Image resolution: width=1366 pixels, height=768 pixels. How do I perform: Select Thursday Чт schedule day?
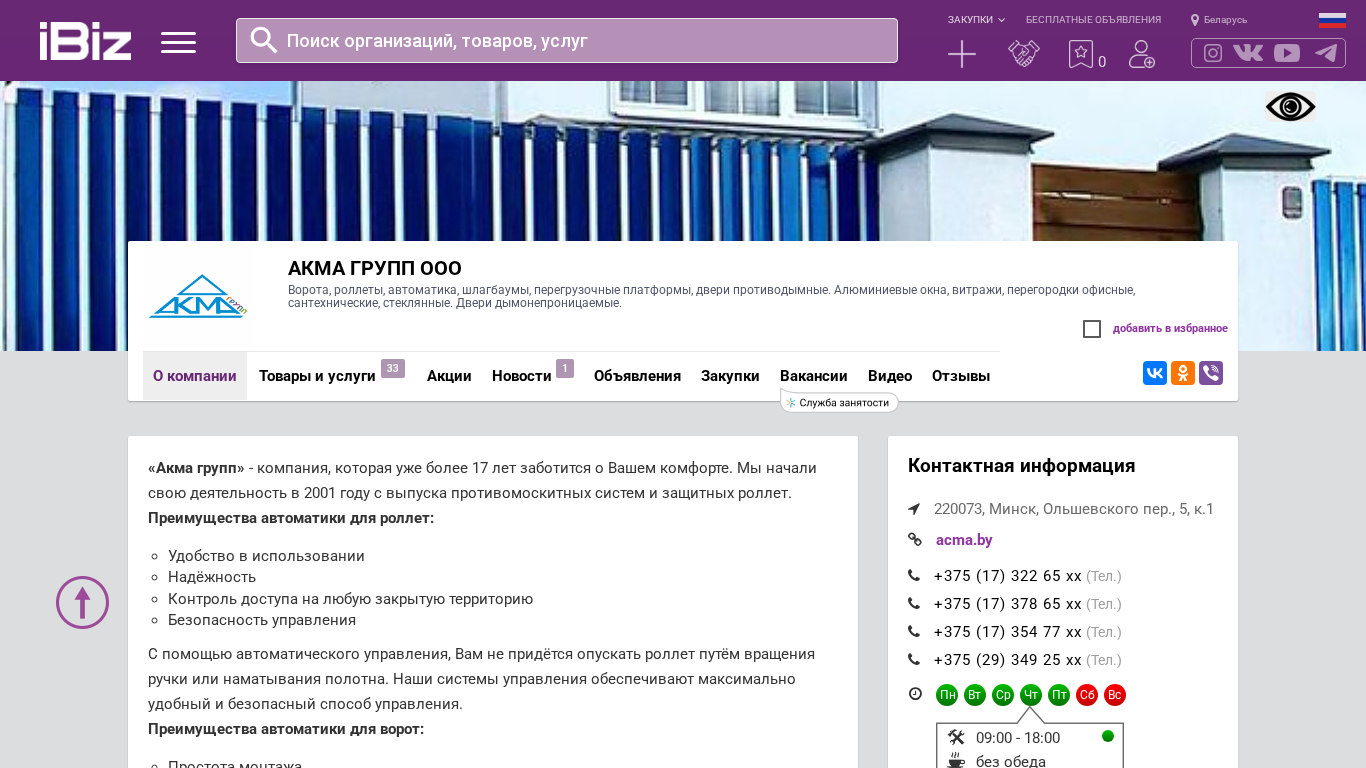[x=1031, y=695]
